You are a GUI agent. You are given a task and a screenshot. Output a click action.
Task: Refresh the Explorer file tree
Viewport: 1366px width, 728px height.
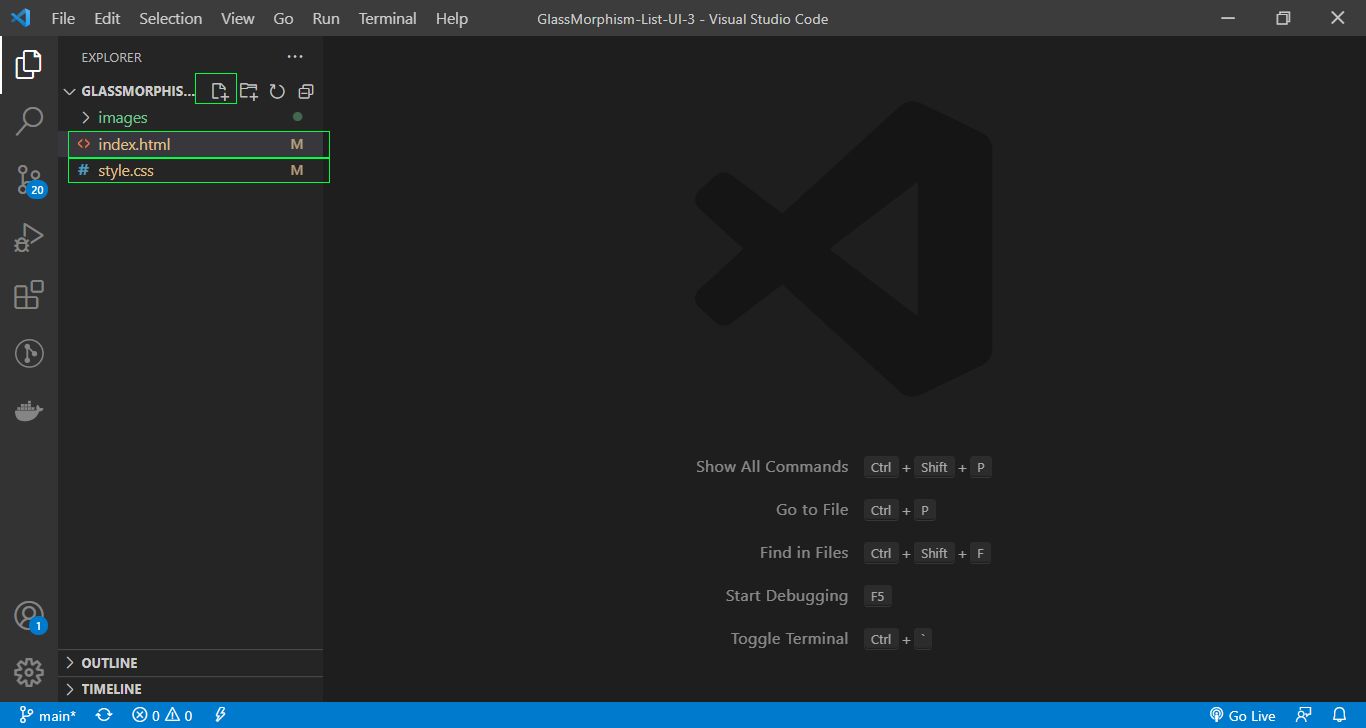[x=277, y=91]
